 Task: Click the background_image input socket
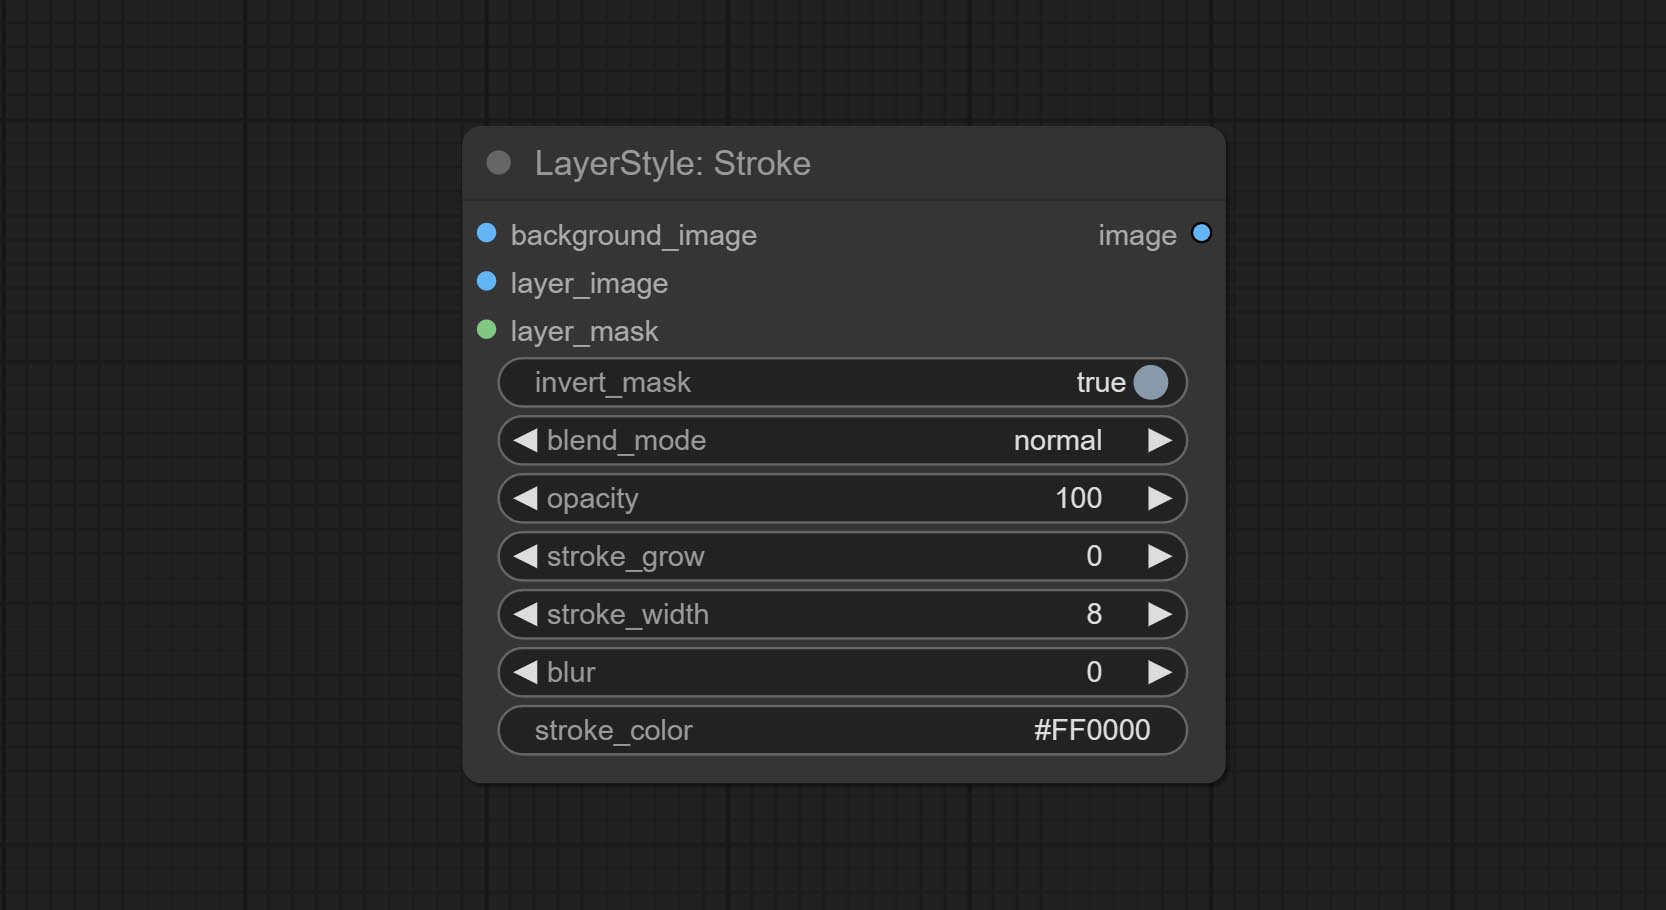(x=487, y=233)
